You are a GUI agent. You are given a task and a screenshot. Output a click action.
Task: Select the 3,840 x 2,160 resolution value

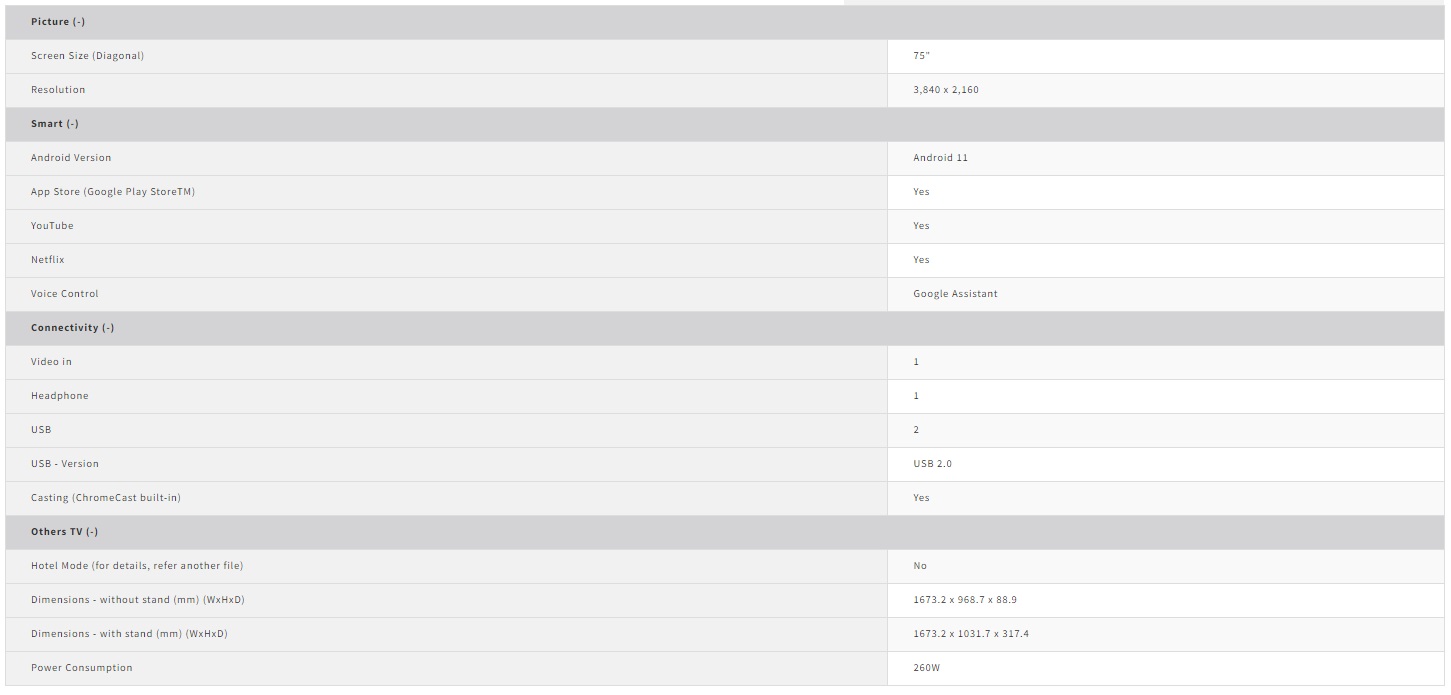[945, 90]
